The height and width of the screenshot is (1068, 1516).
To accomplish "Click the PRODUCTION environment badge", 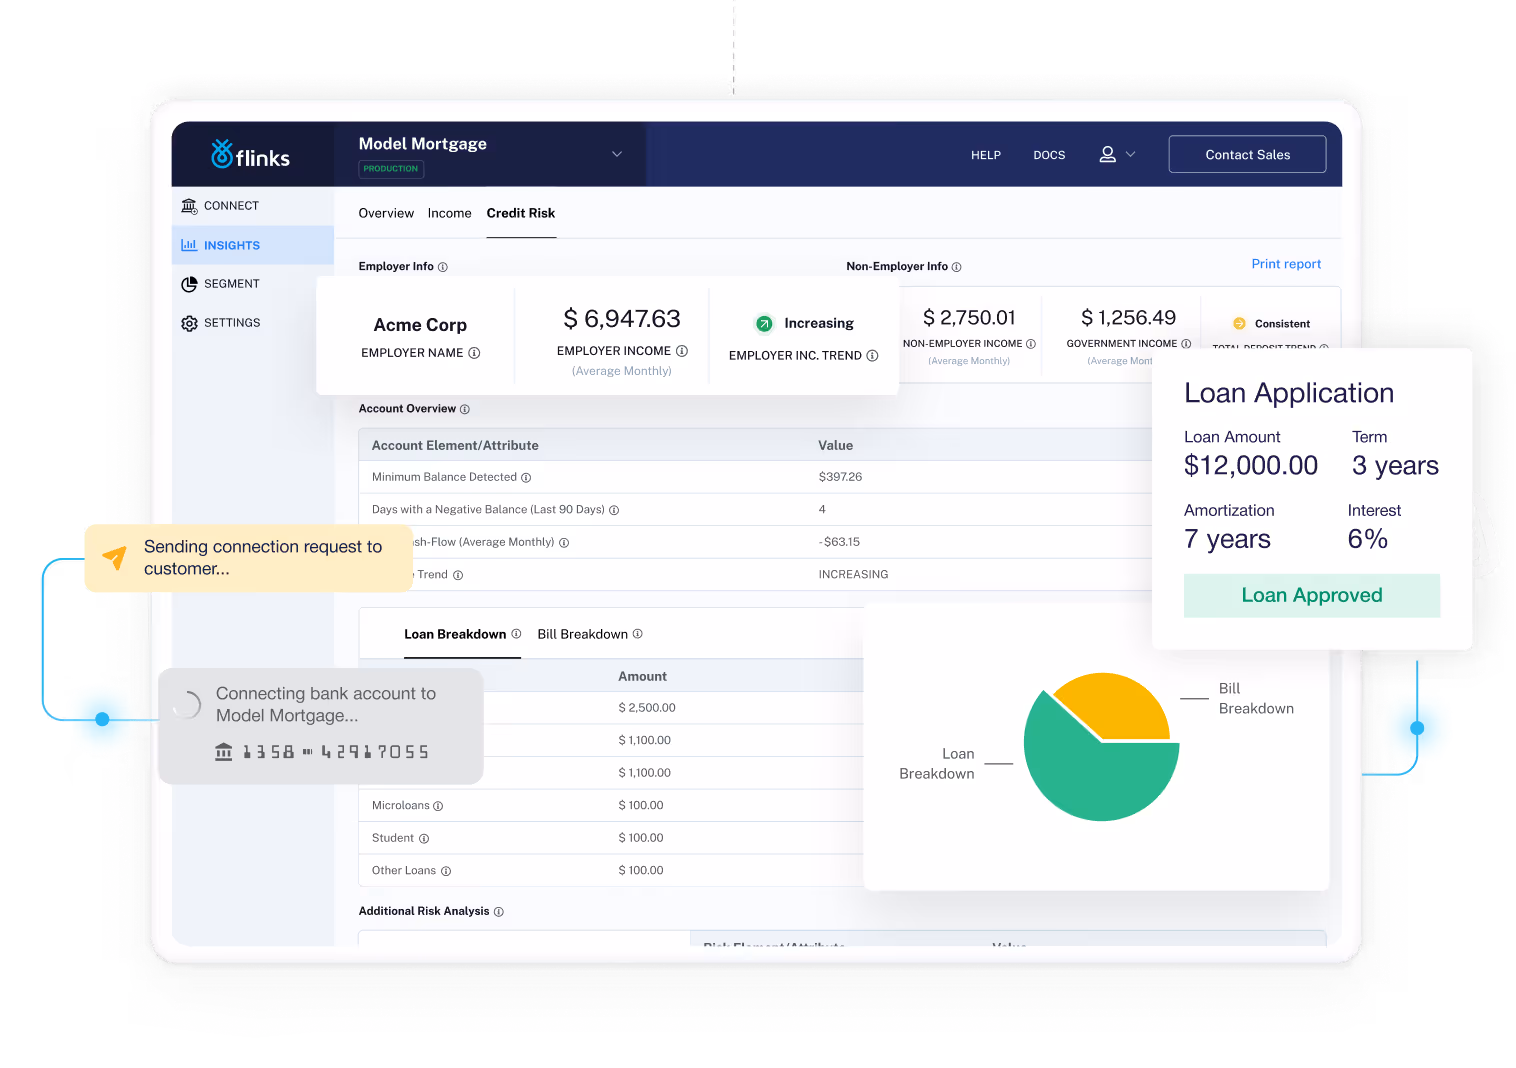I will click(x=391, y=169).
